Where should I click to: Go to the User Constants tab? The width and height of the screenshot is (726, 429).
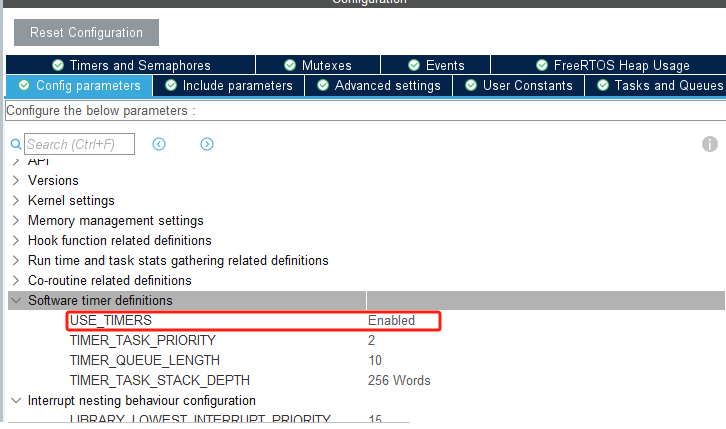pos(519,86)
